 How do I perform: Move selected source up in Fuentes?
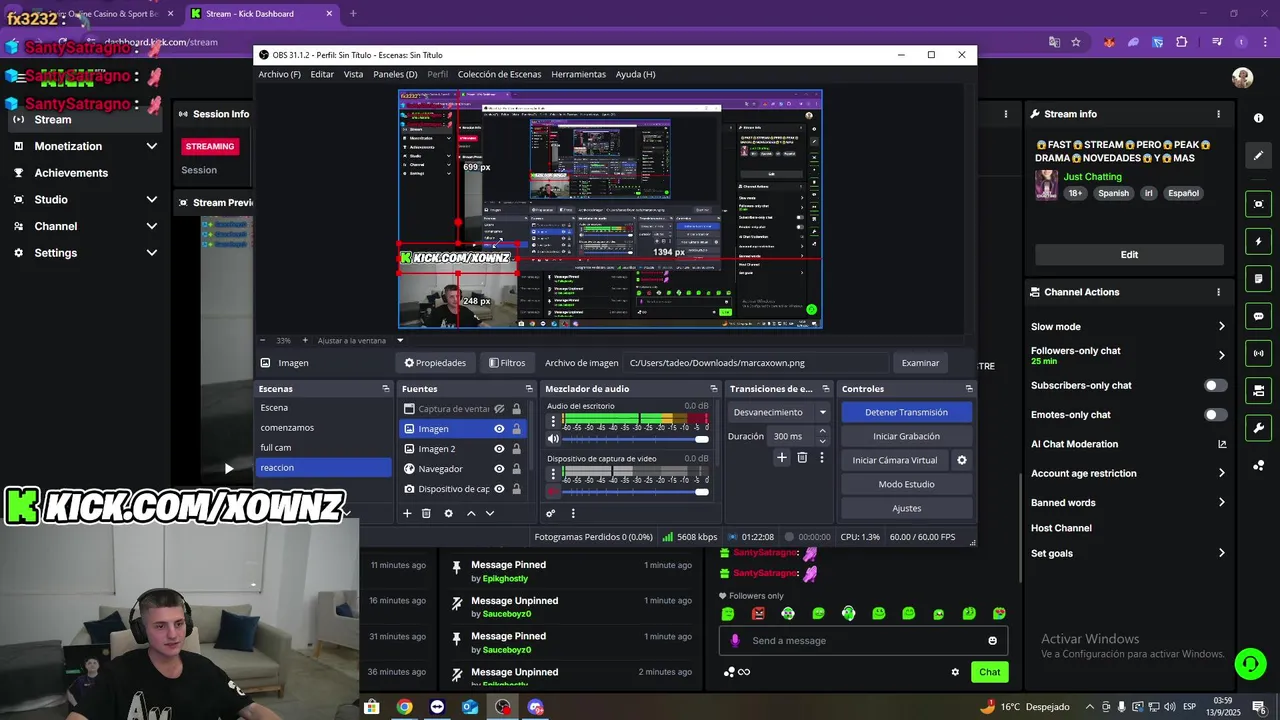(471, 513)
